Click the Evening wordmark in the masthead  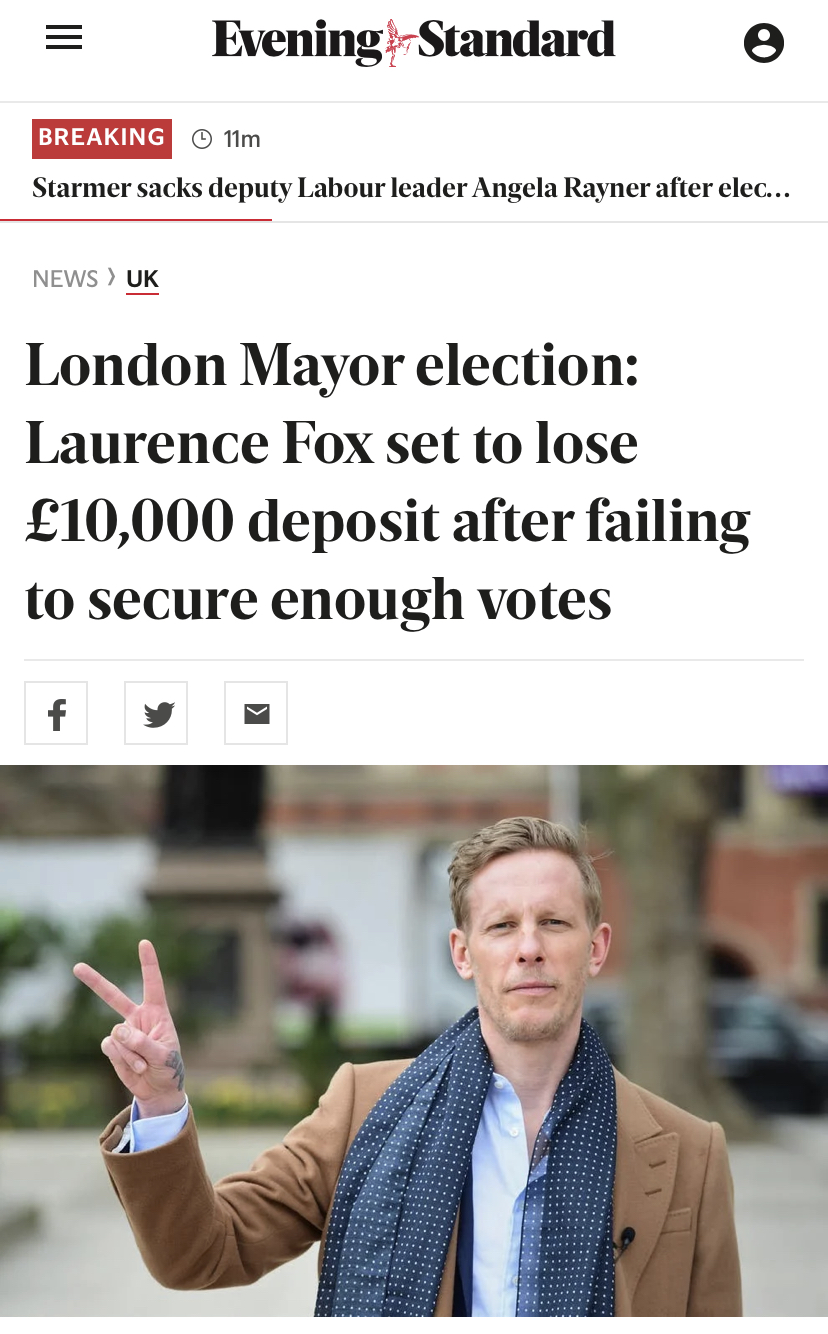(298, 42)
